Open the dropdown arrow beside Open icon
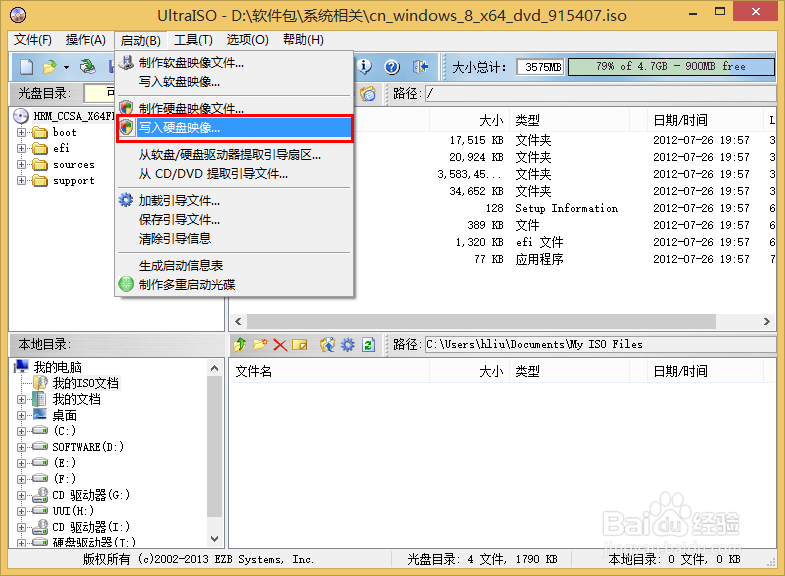This screenshot has width=785, height=576. 66,67
